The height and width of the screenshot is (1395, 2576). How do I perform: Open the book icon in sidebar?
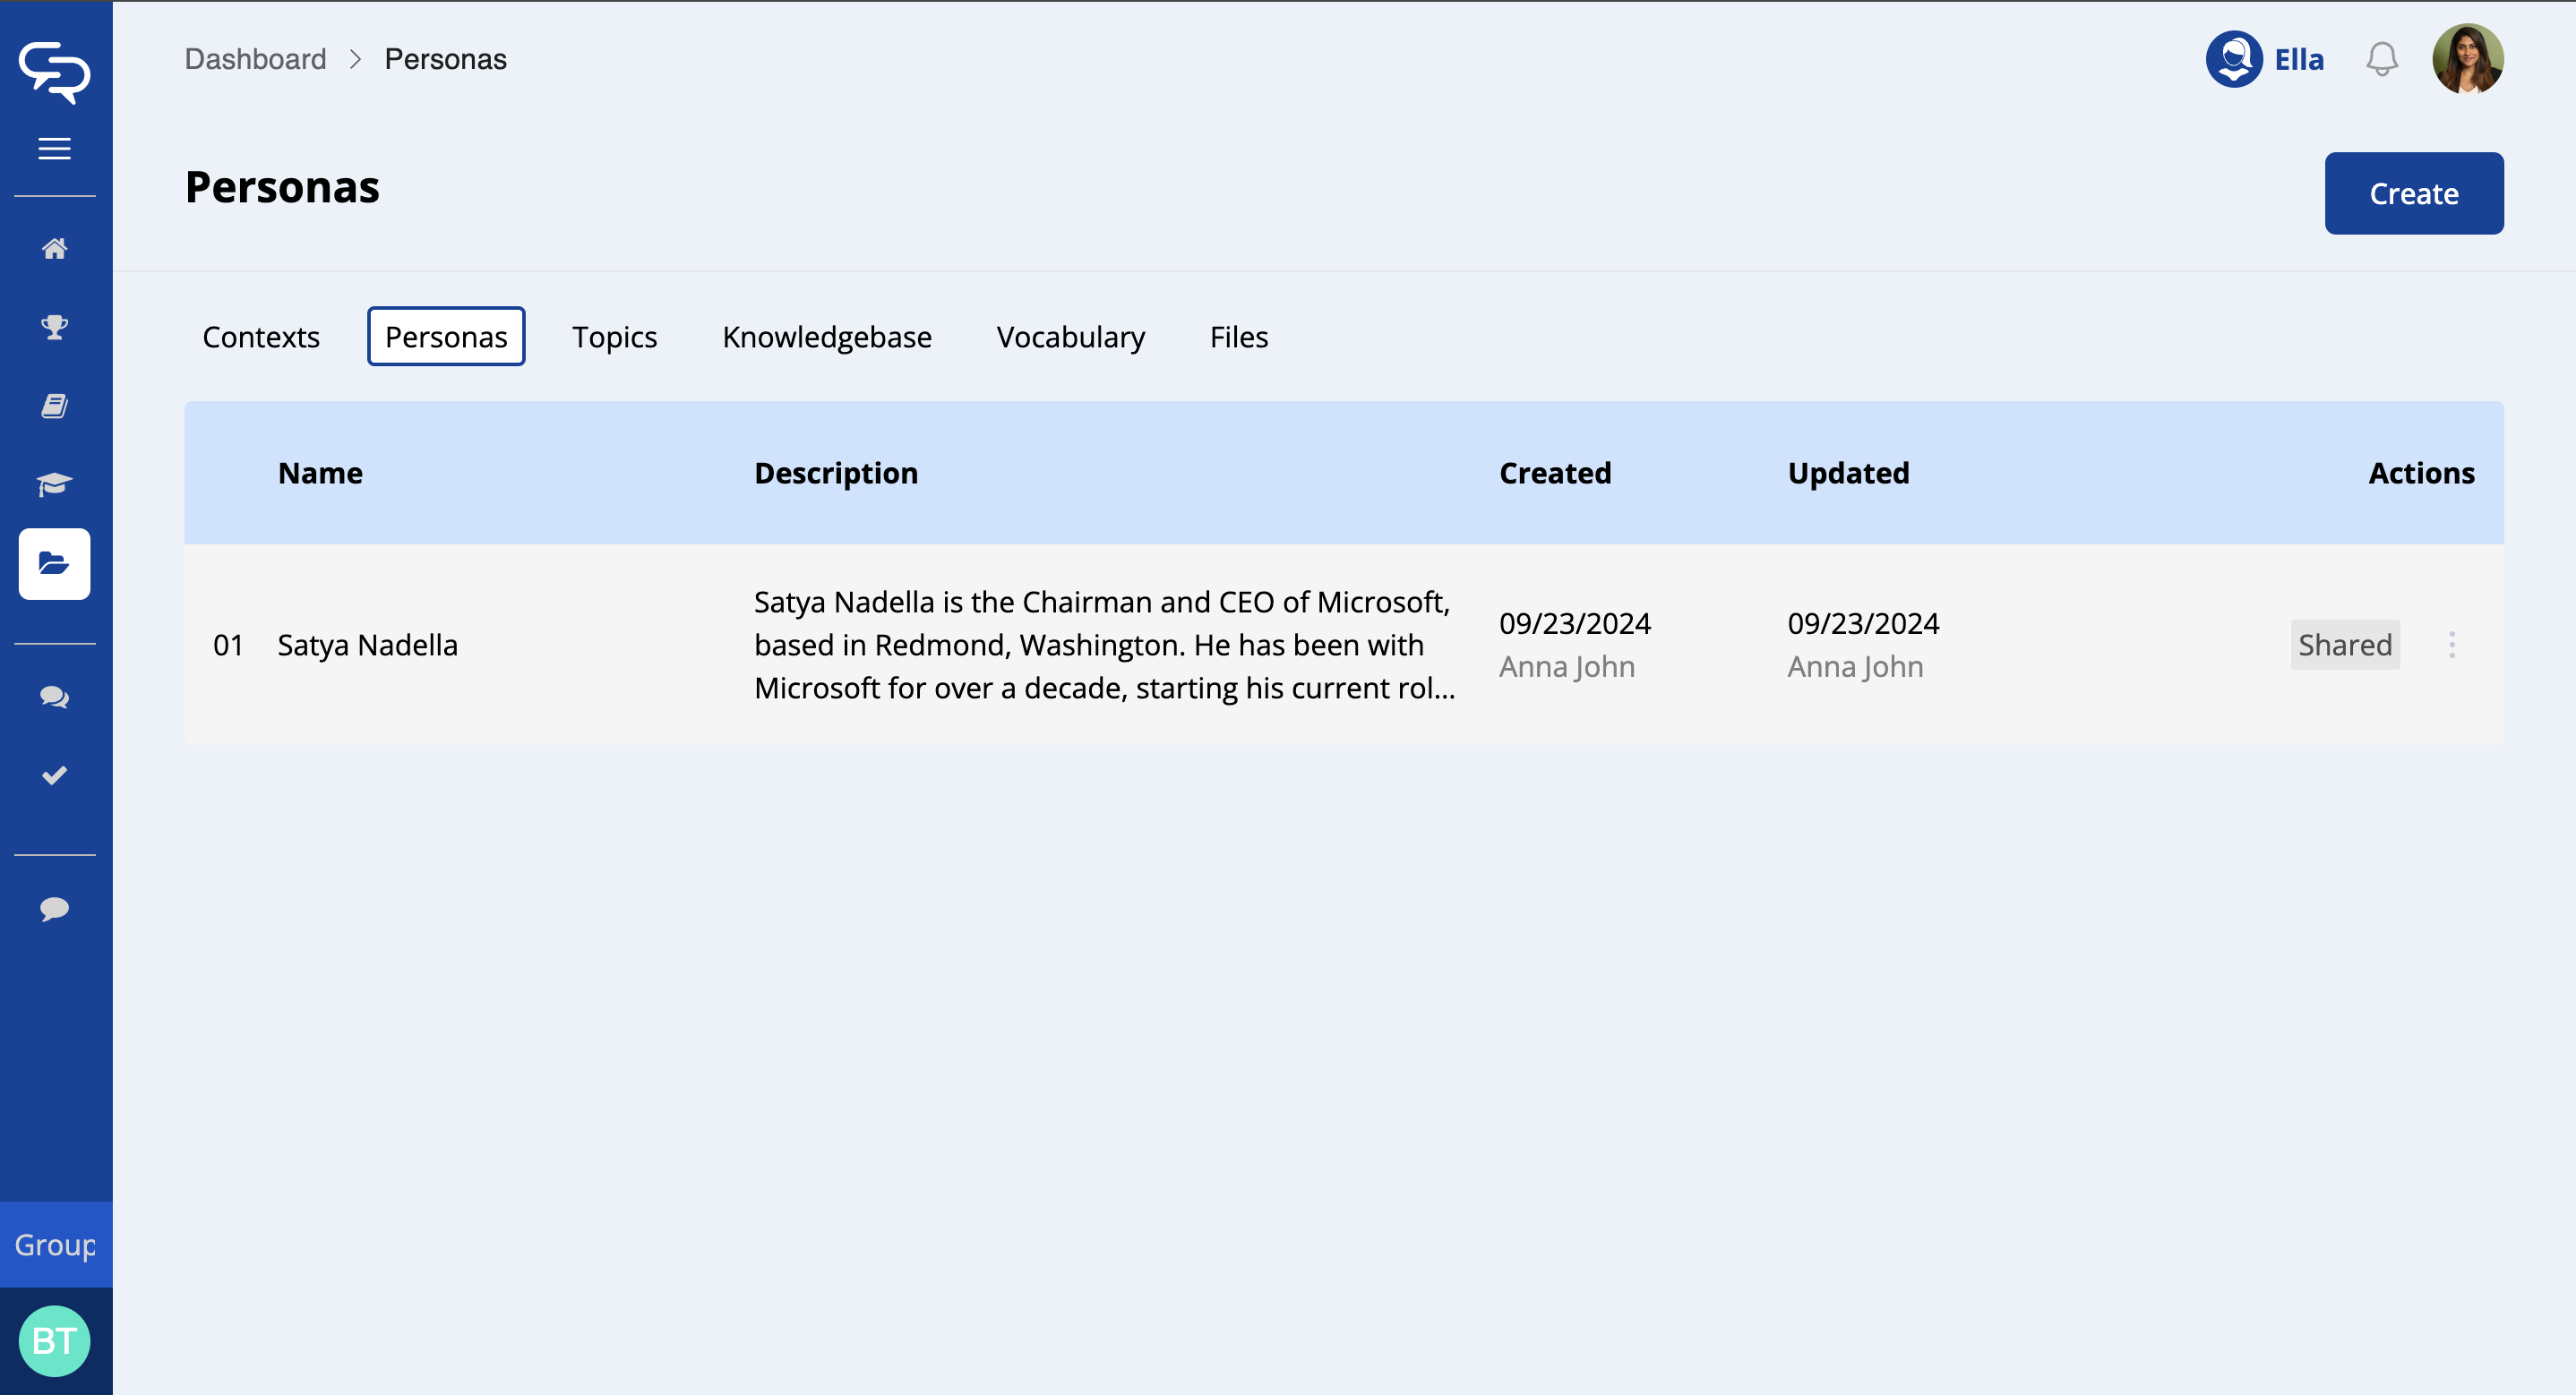tap(54, 406)
